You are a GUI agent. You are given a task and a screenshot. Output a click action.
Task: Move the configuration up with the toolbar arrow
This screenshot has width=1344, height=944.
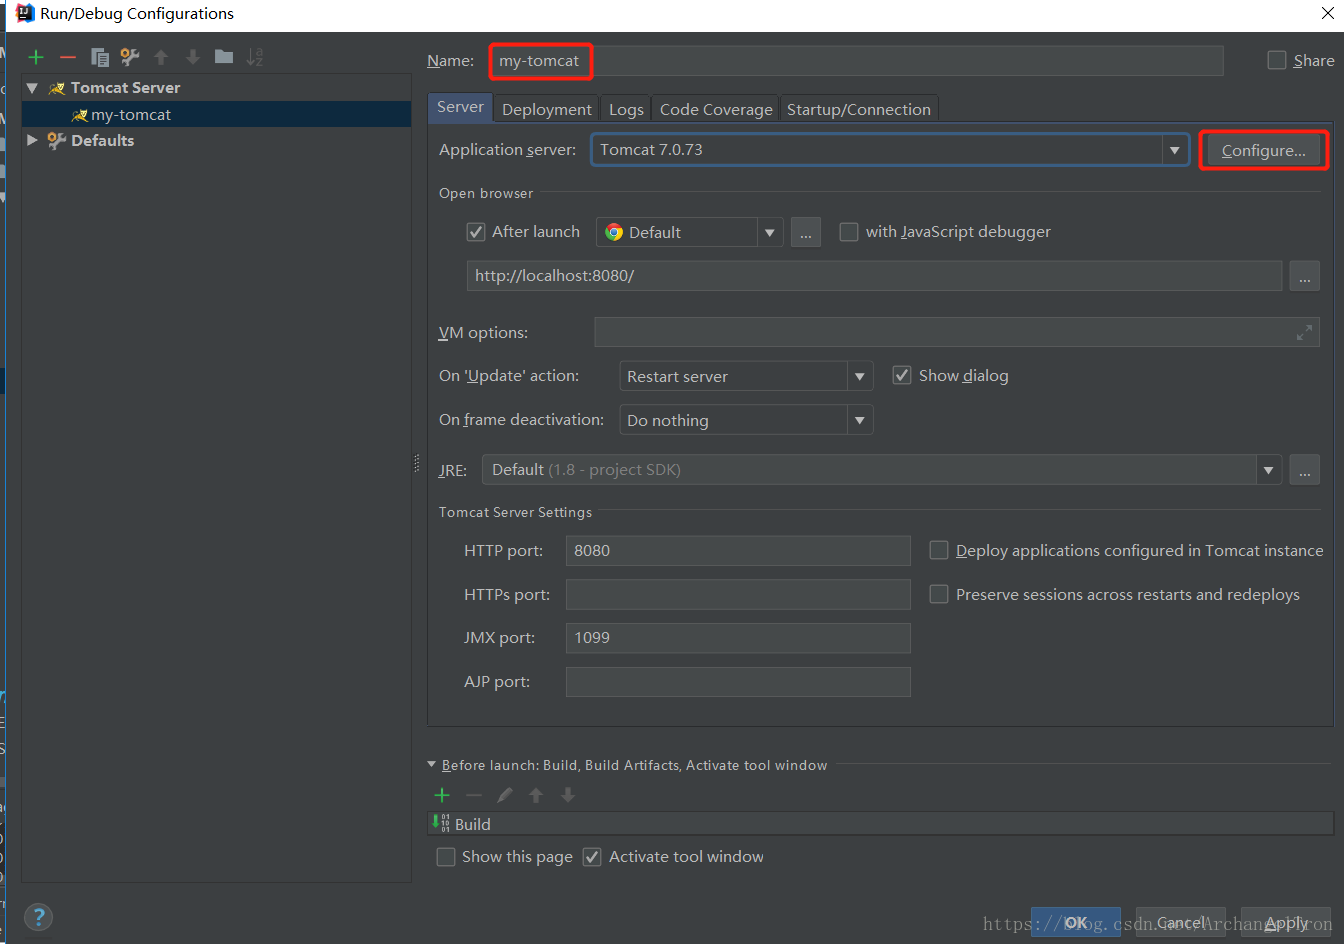pos(161,57)
